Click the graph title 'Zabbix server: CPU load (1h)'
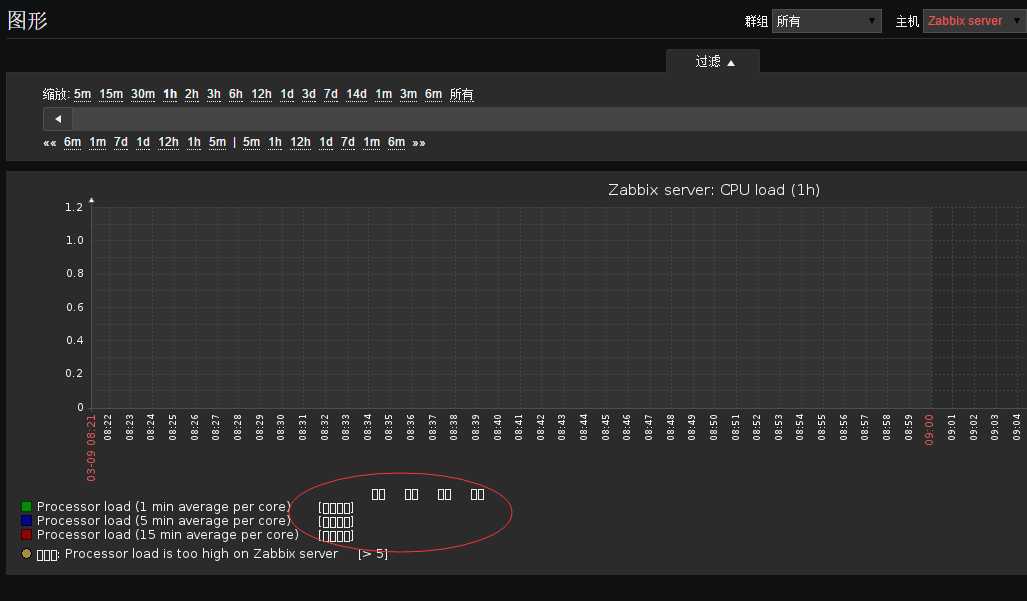The width and height of the screenshot is (1027, 601). coord(714,190)
